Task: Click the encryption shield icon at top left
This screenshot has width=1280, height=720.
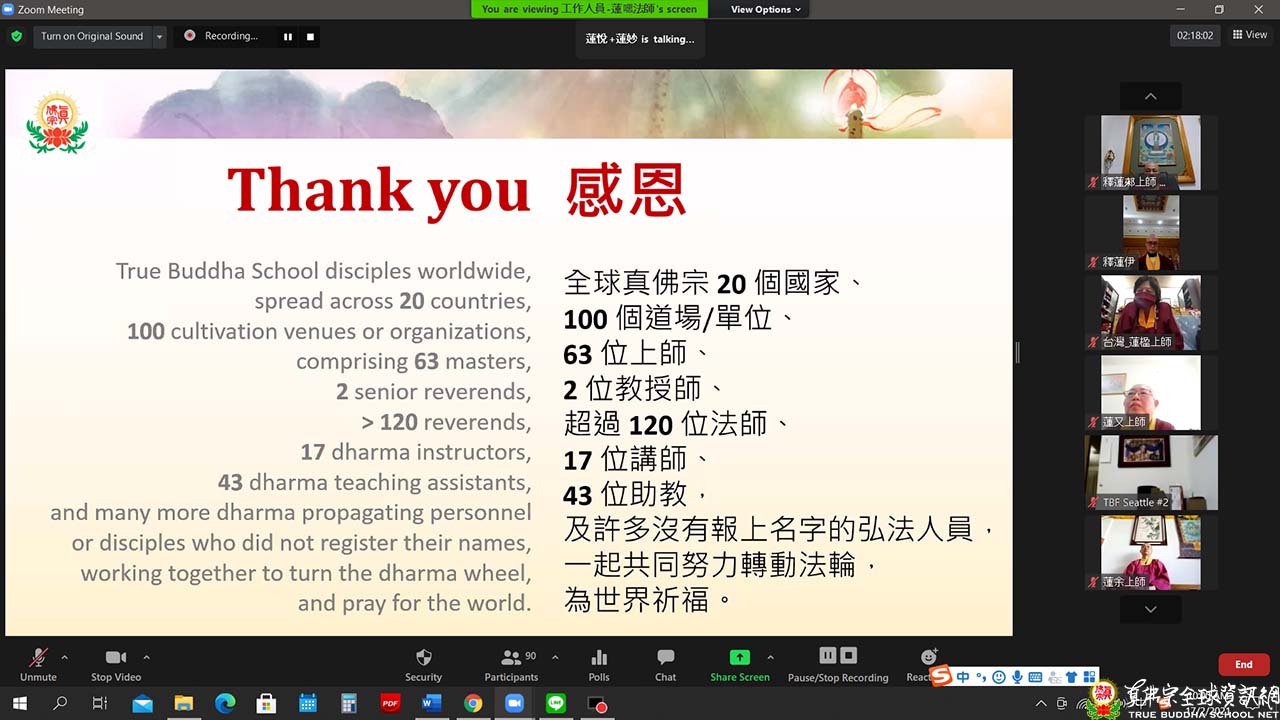Action: click(x=16, y=36)
